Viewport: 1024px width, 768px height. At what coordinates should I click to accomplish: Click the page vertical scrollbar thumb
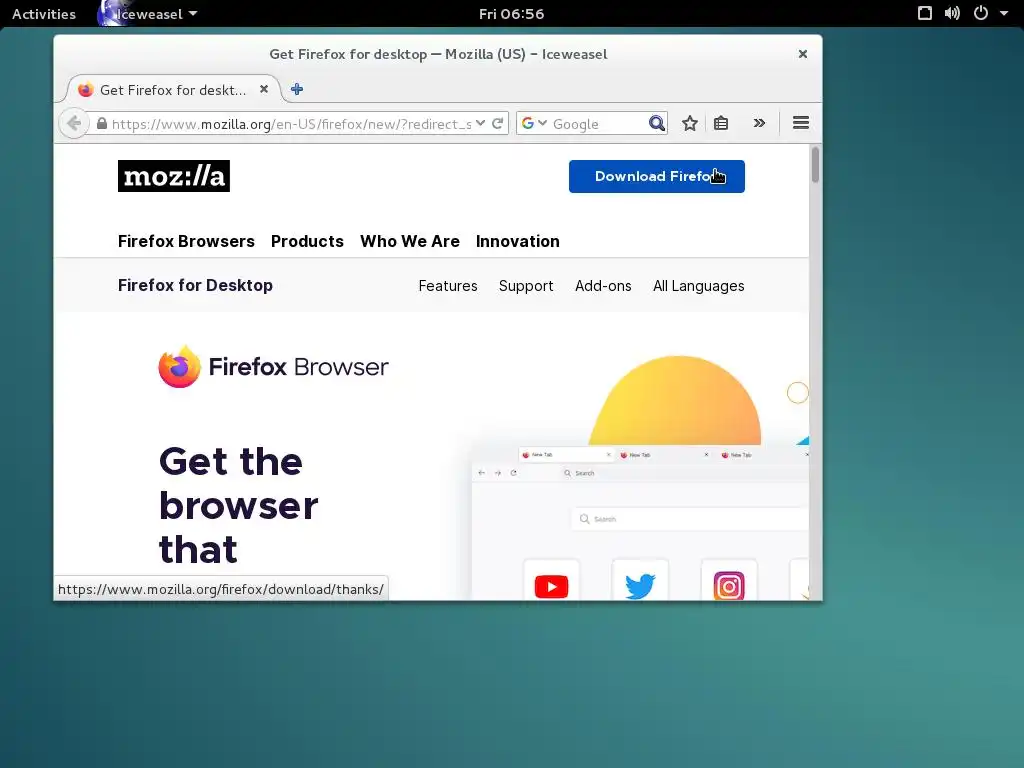tap(815, 165)
